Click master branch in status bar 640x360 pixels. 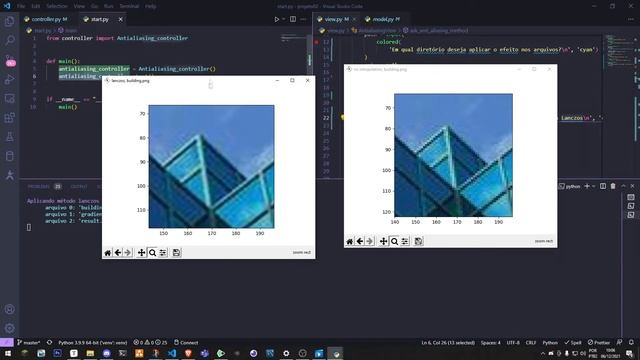click(29, 342)
